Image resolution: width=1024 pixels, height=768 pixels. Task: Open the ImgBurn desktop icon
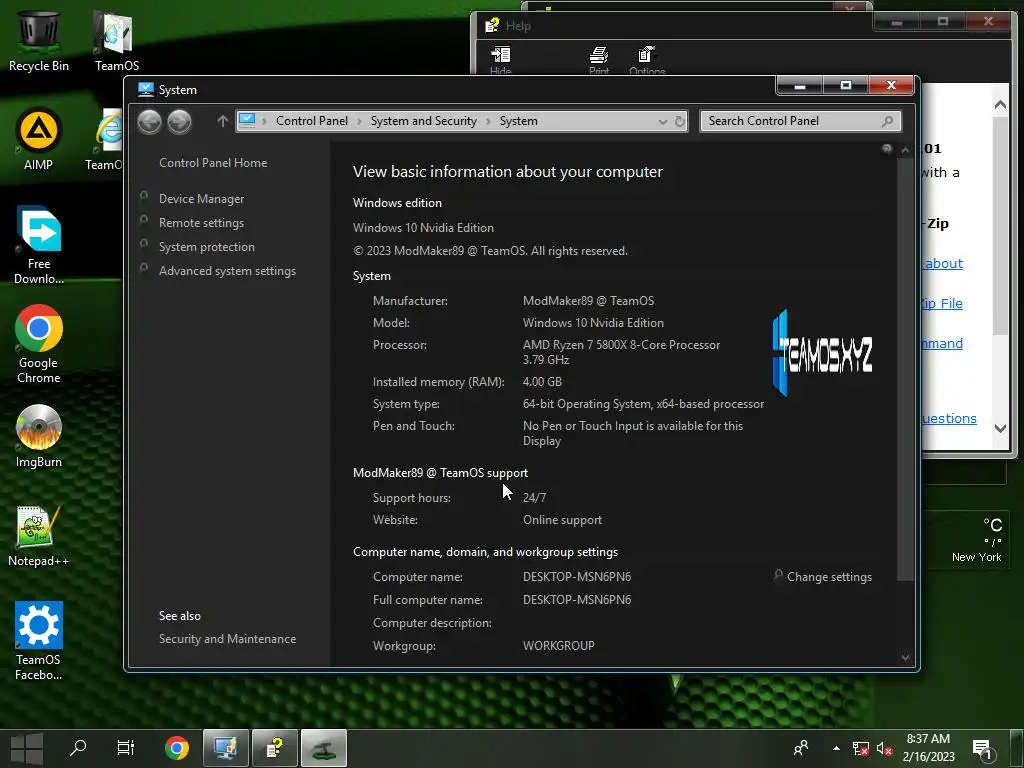pyautogui.click(x=39, y=436)
